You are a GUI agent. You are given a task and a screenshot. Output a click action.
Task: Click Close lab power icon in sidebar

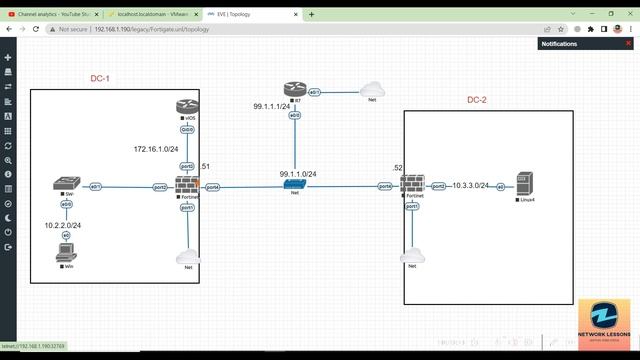8,232
